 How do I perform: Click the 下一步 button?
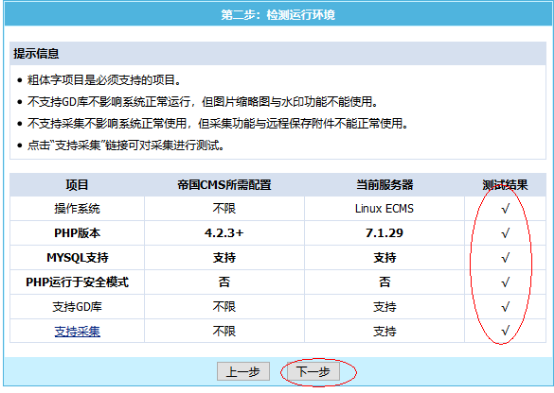point(313,372)
